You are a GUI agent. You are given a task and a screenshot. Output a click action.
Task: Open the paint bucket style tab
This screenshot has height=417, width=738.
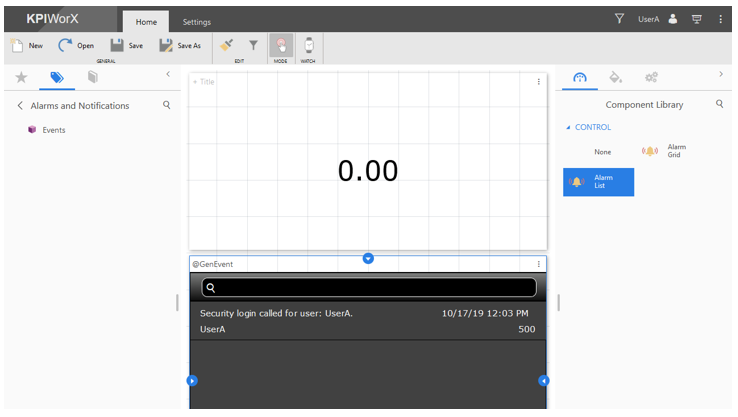[x=615, y=77]
